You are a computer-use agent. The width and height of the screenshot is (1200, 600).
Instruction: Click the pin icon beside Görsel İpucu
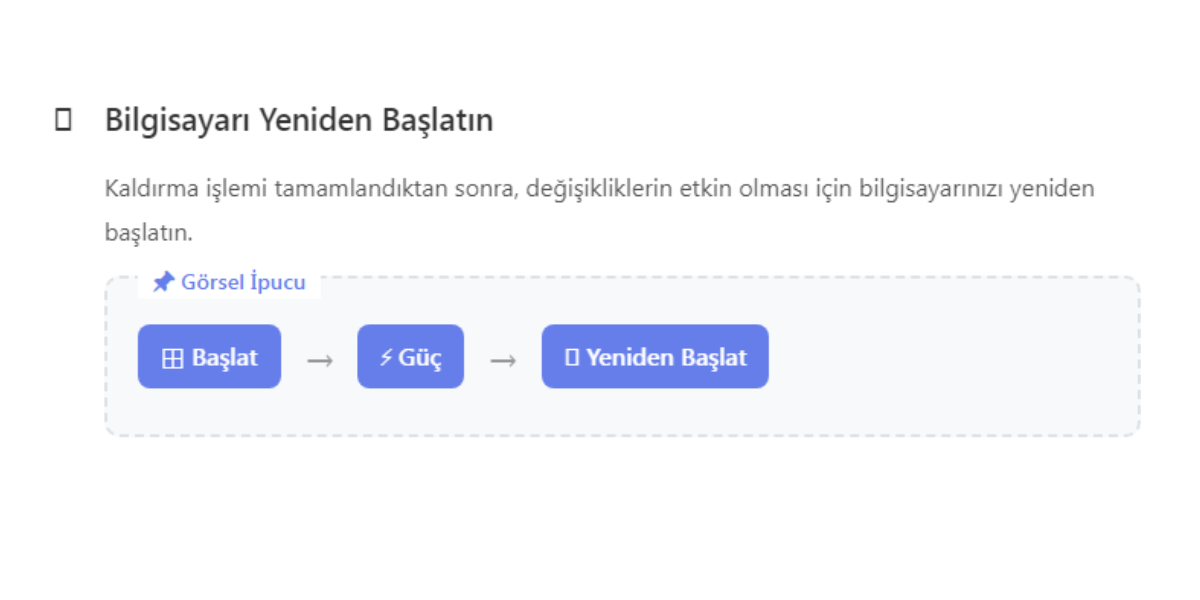pos(163,283)
